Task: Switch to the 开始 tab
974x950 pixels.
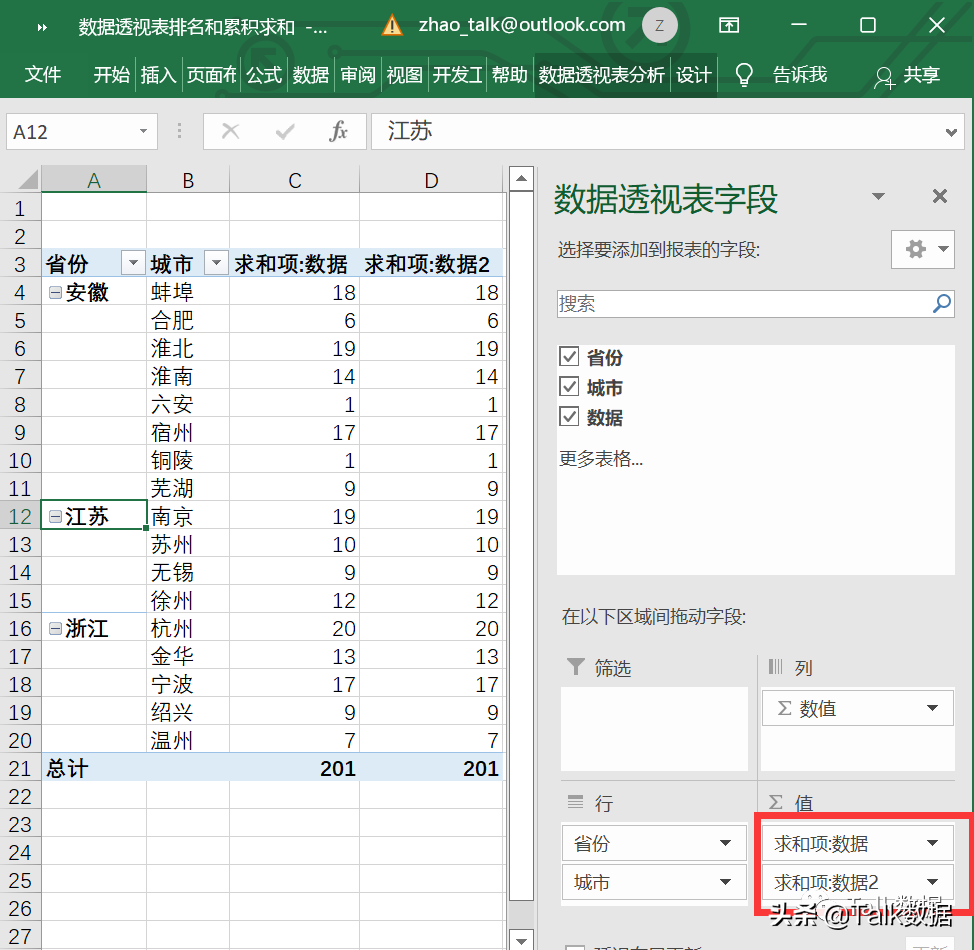Action: [112, 75]
